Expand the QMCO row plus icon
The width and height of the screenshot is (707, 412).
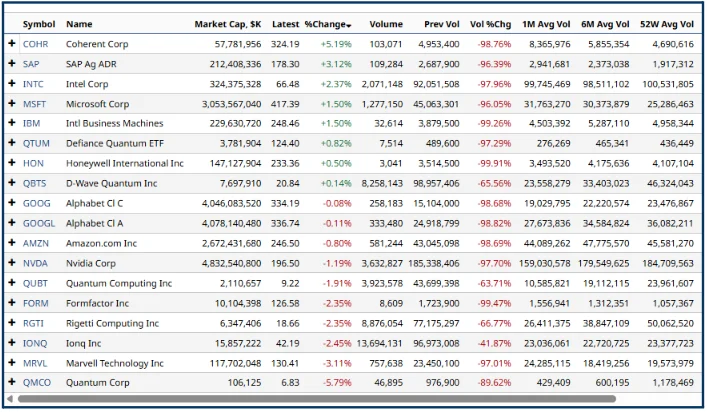pyautogui.click(x=12, y=382)
